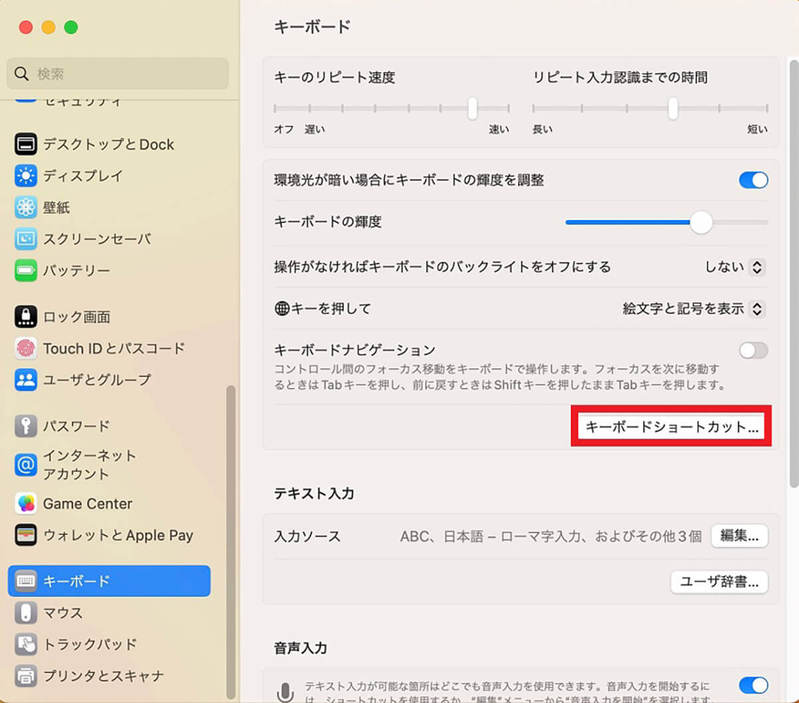Image resolution: width=799 pixels, height=703 pixels.
Task: Click the ロック画面 padlock icon
Action: [25, 317]
